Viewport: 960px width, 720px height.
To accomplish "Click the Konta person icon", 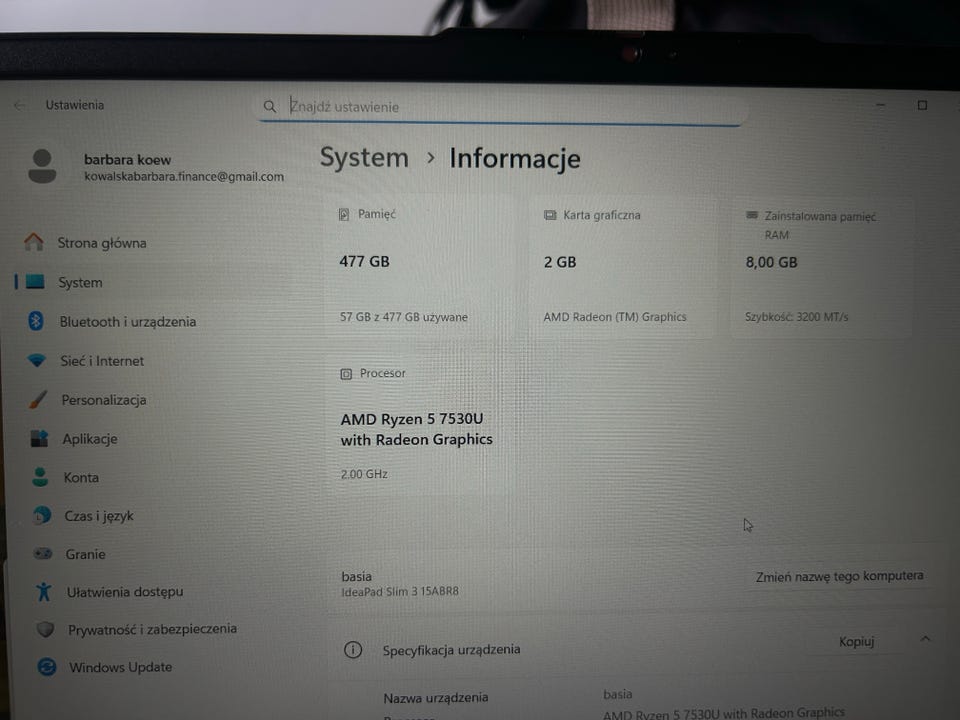I will pos(40,477).
